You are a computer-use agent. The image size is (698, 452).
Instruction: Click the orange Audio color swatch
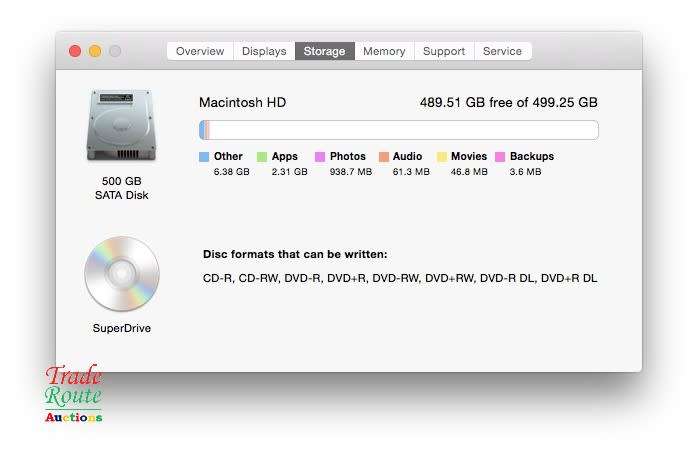click(x=384, y=157)
